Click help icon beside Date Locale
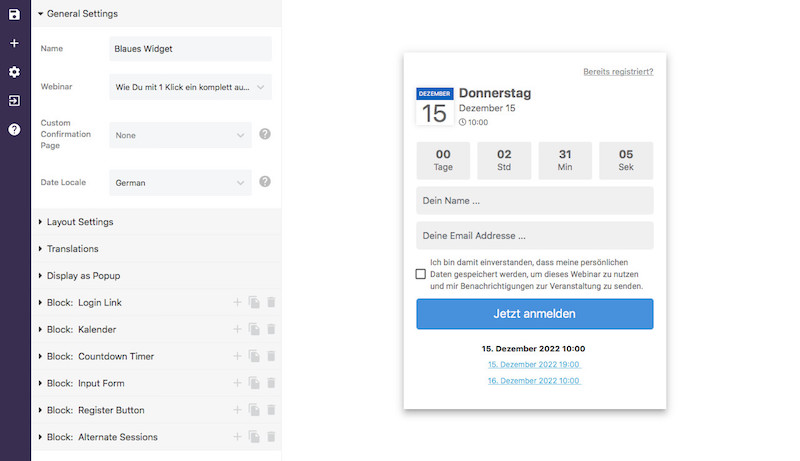The image size is (800, 461). [265, 182]
